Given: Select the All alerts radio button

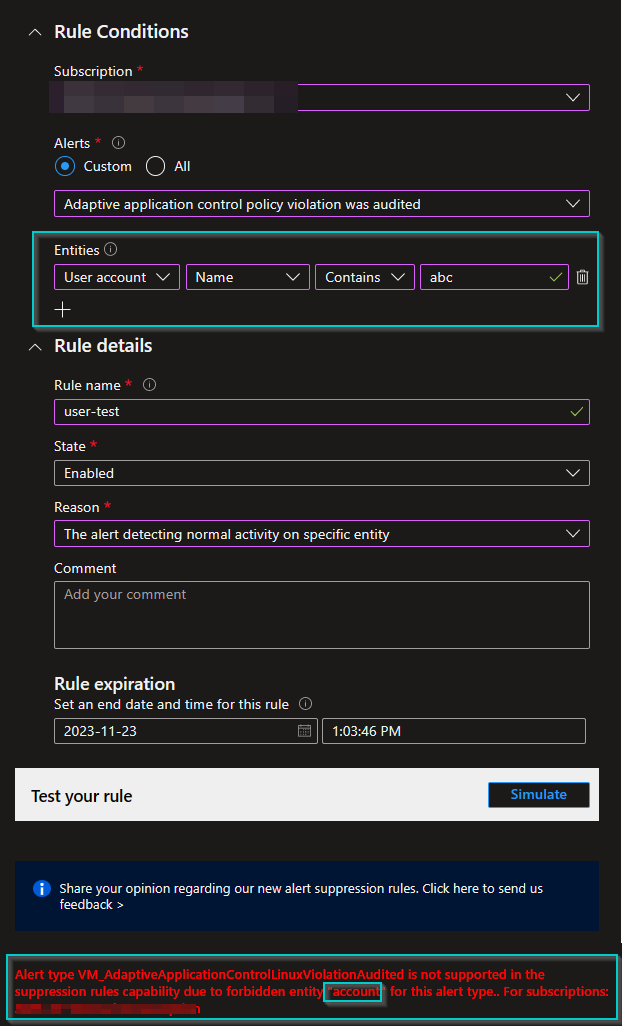Looking at the screenshot, I should coord(153,166).
